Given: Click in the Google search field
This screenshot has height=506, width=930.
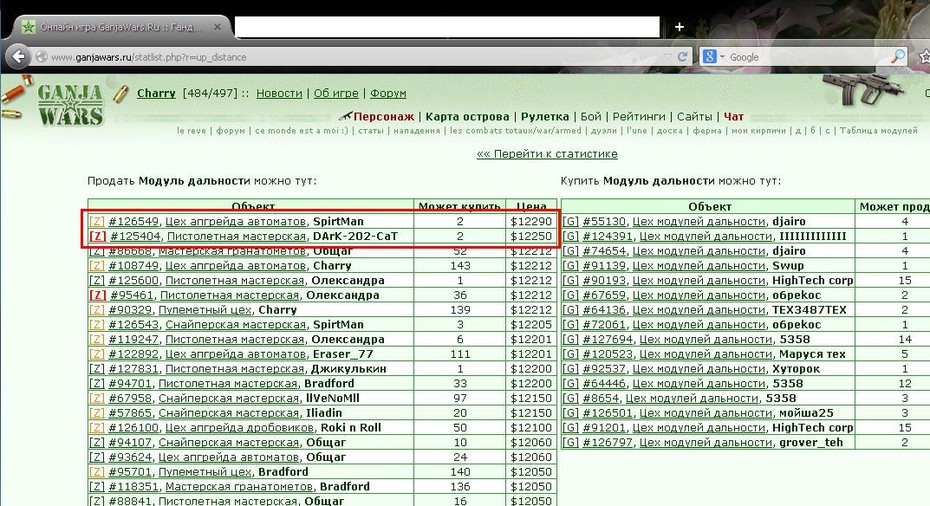Looking at the screenshot, I should (x=808, y=57).
